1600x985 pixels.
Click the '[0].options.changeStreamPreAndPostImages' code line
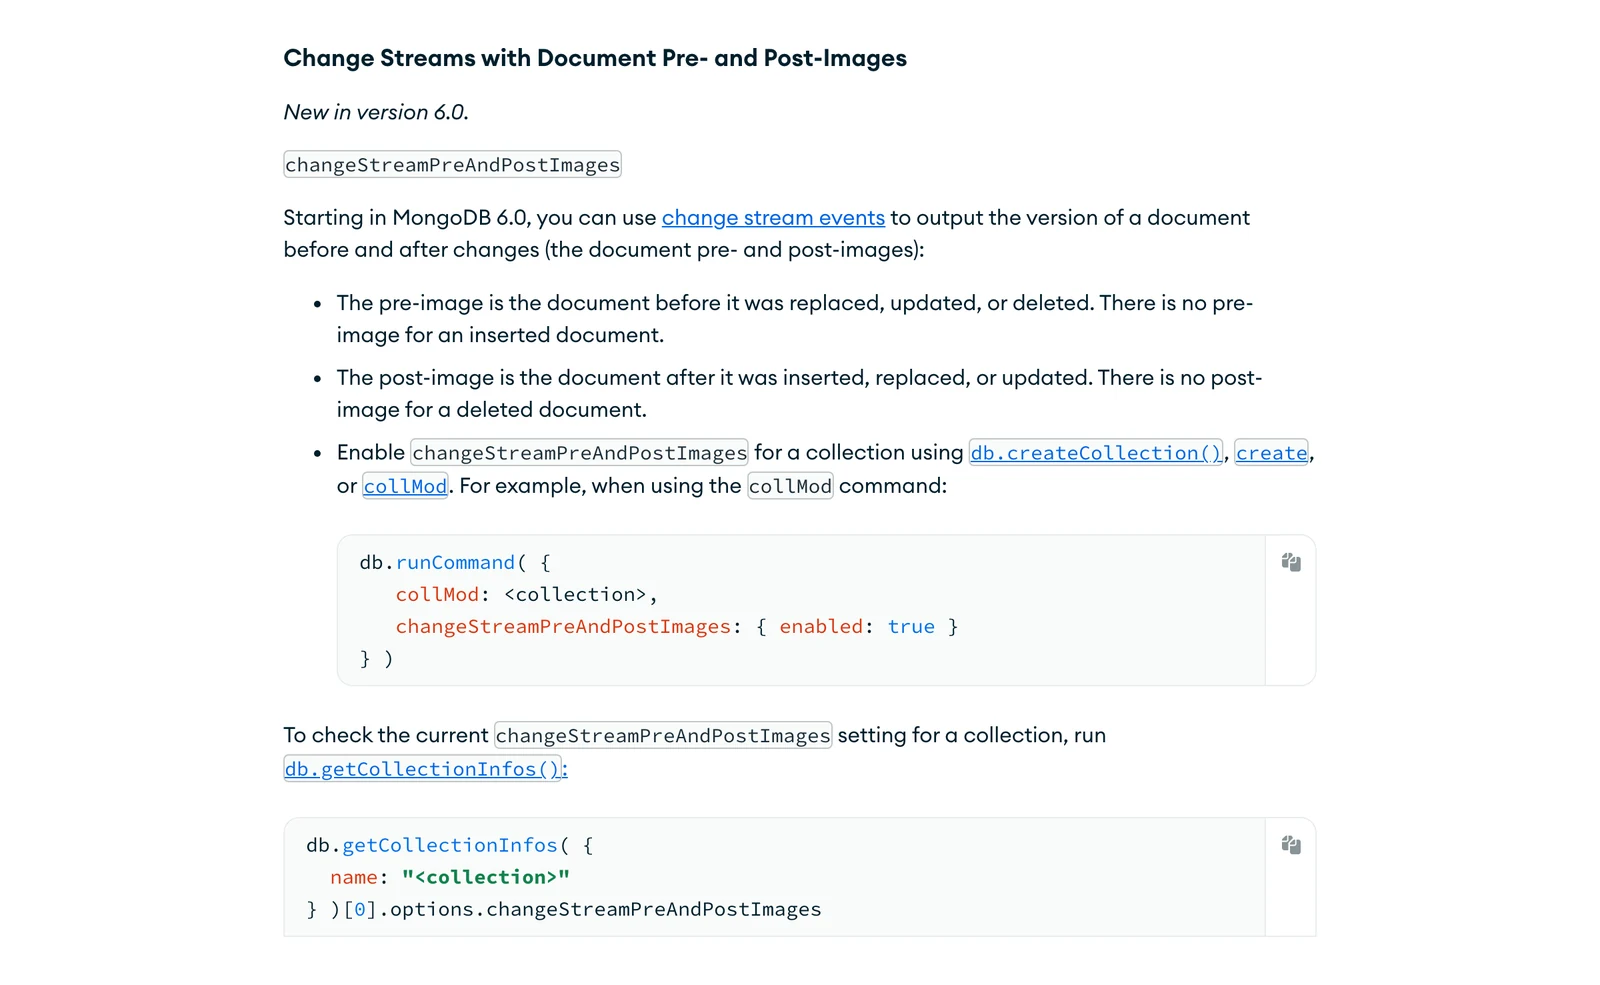[x=563, y=909]
